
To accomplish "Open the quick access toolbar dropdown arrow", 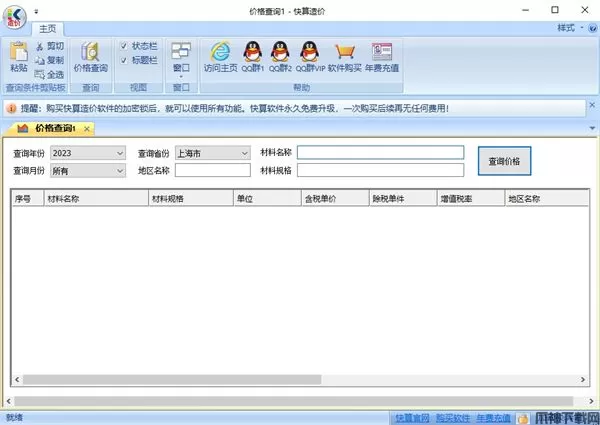I will pyautogui.click(x=36, y=11).
